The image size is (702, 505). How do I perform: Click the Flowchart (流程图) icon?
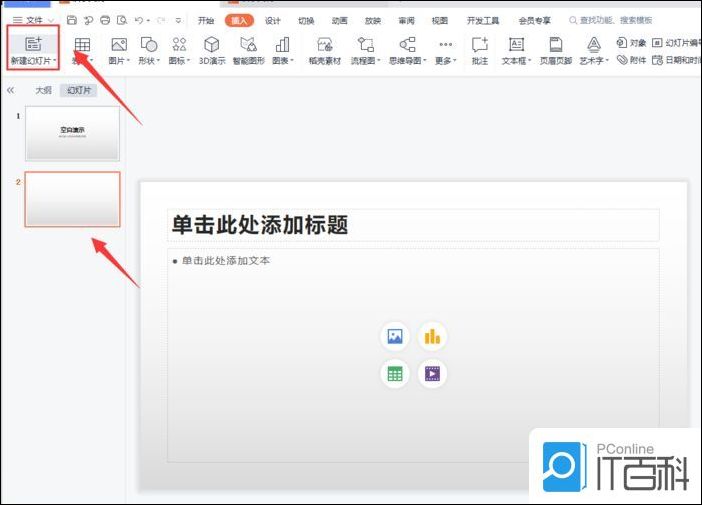(x=365, y=44)
